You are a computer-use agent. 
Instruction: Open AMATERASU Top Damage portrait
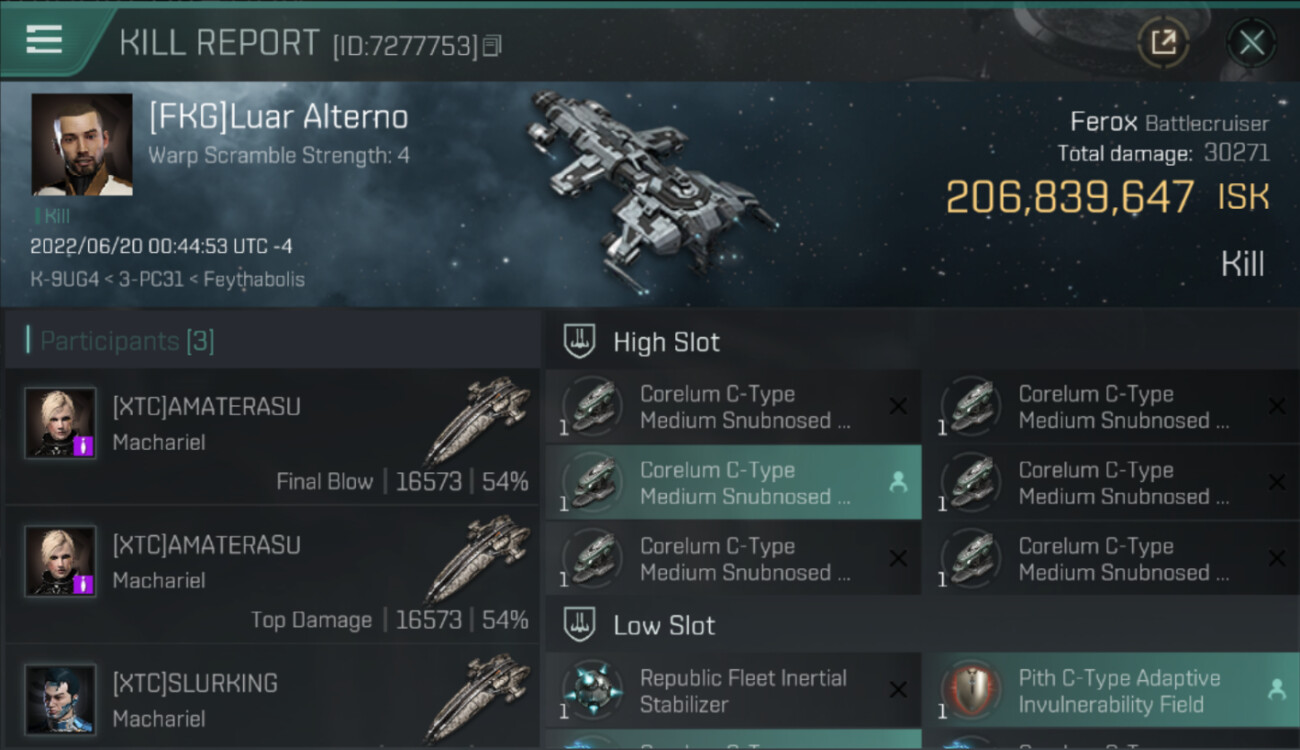coord(61,562)
